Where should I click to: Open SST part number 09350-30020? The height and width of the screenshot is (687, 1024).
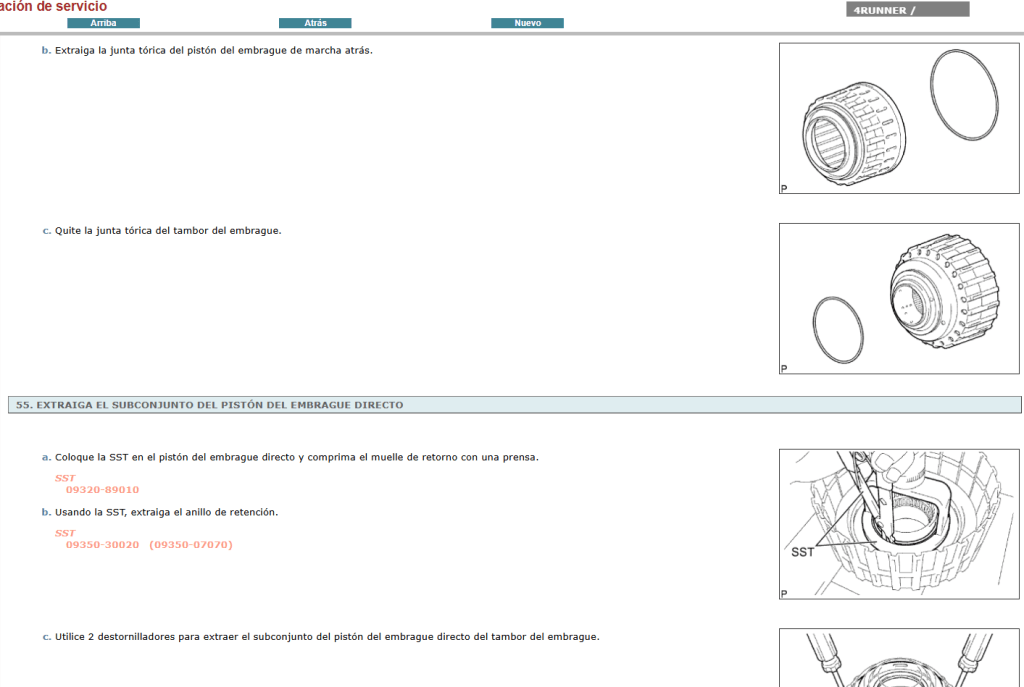(102, 545)
